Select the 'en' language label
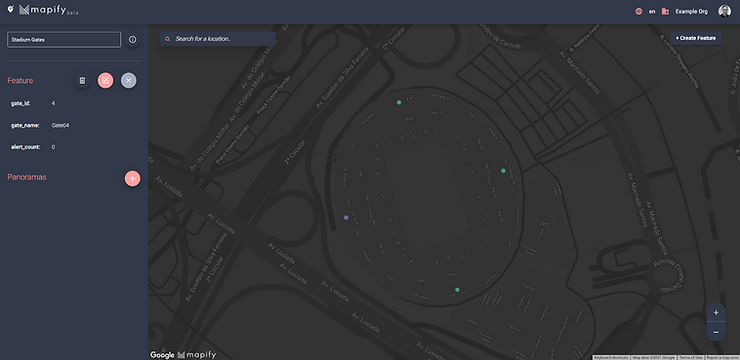740x360 pixels. tap(652, 11)
